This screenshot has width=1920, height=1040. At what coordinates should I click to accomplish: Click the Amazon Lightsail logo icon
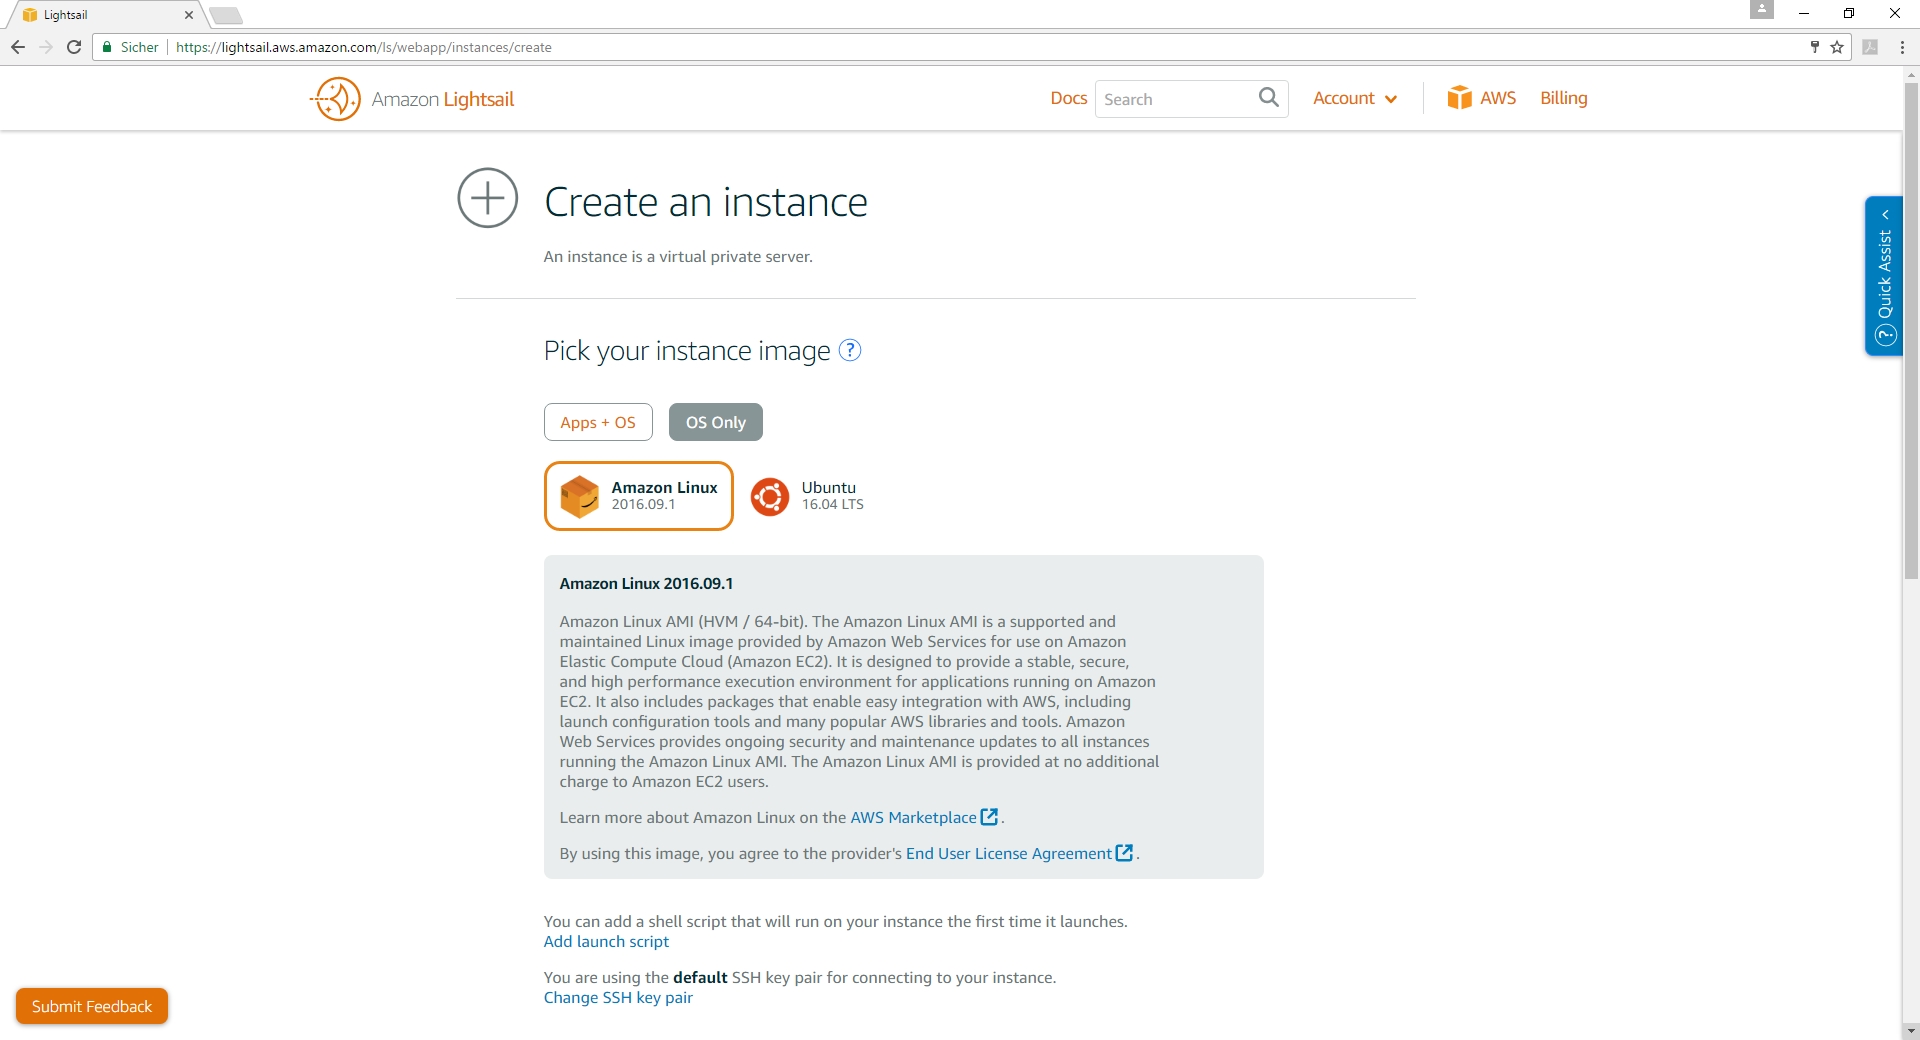point(336,99)
